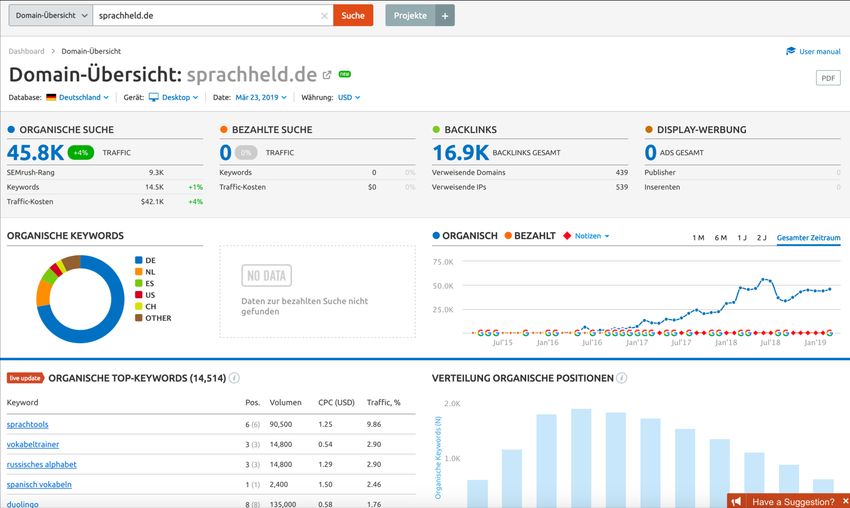Click the 45.8K organic traffic value
This screenshot has height=508, width=850.
click(35, 153)
